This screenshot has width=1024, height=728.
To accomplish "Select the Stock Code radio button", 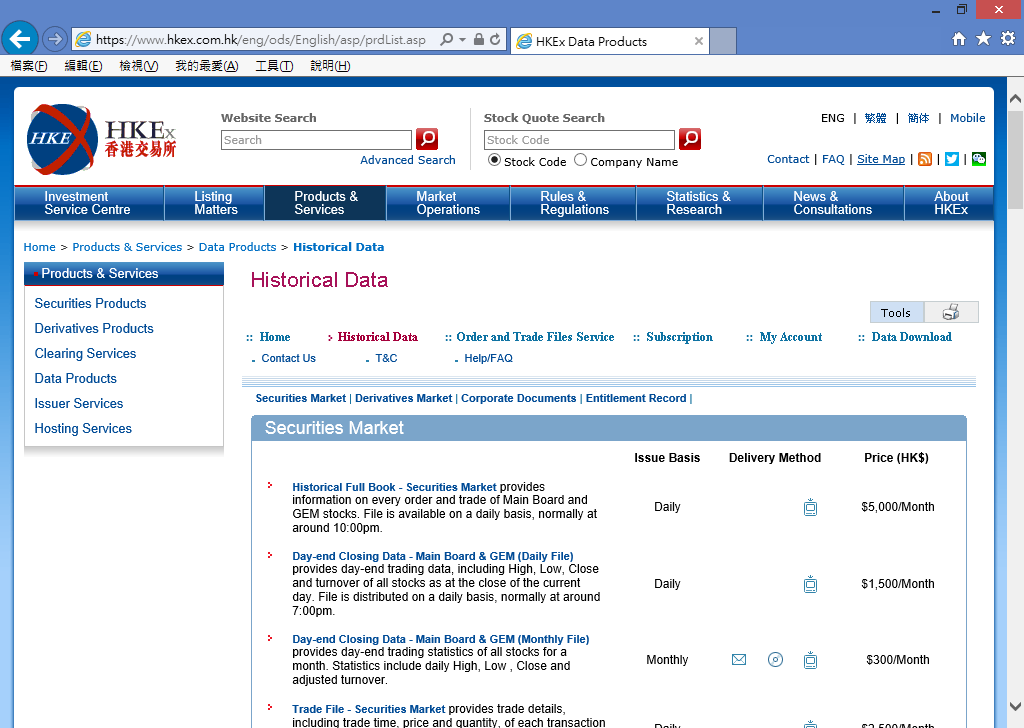I will click(494, 160).
